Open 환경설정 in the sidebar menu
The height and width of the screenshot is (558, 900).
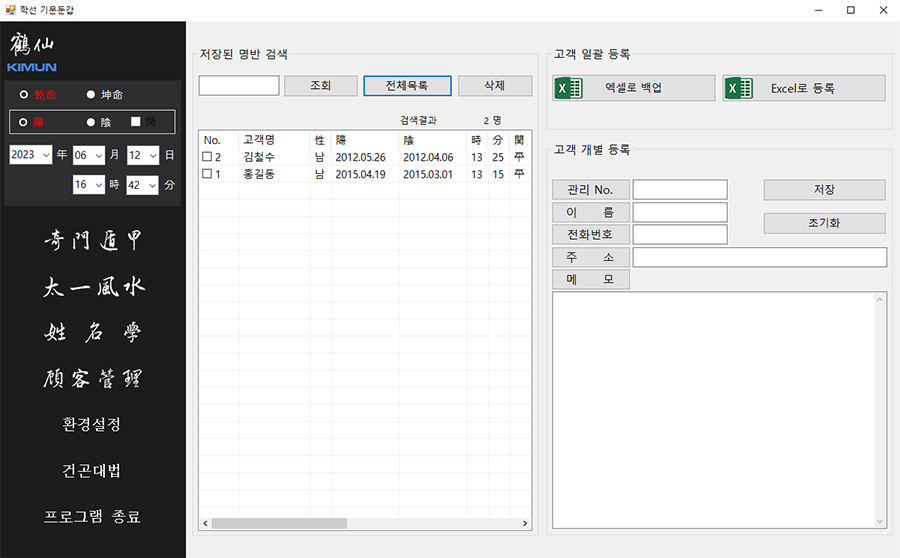92,424
